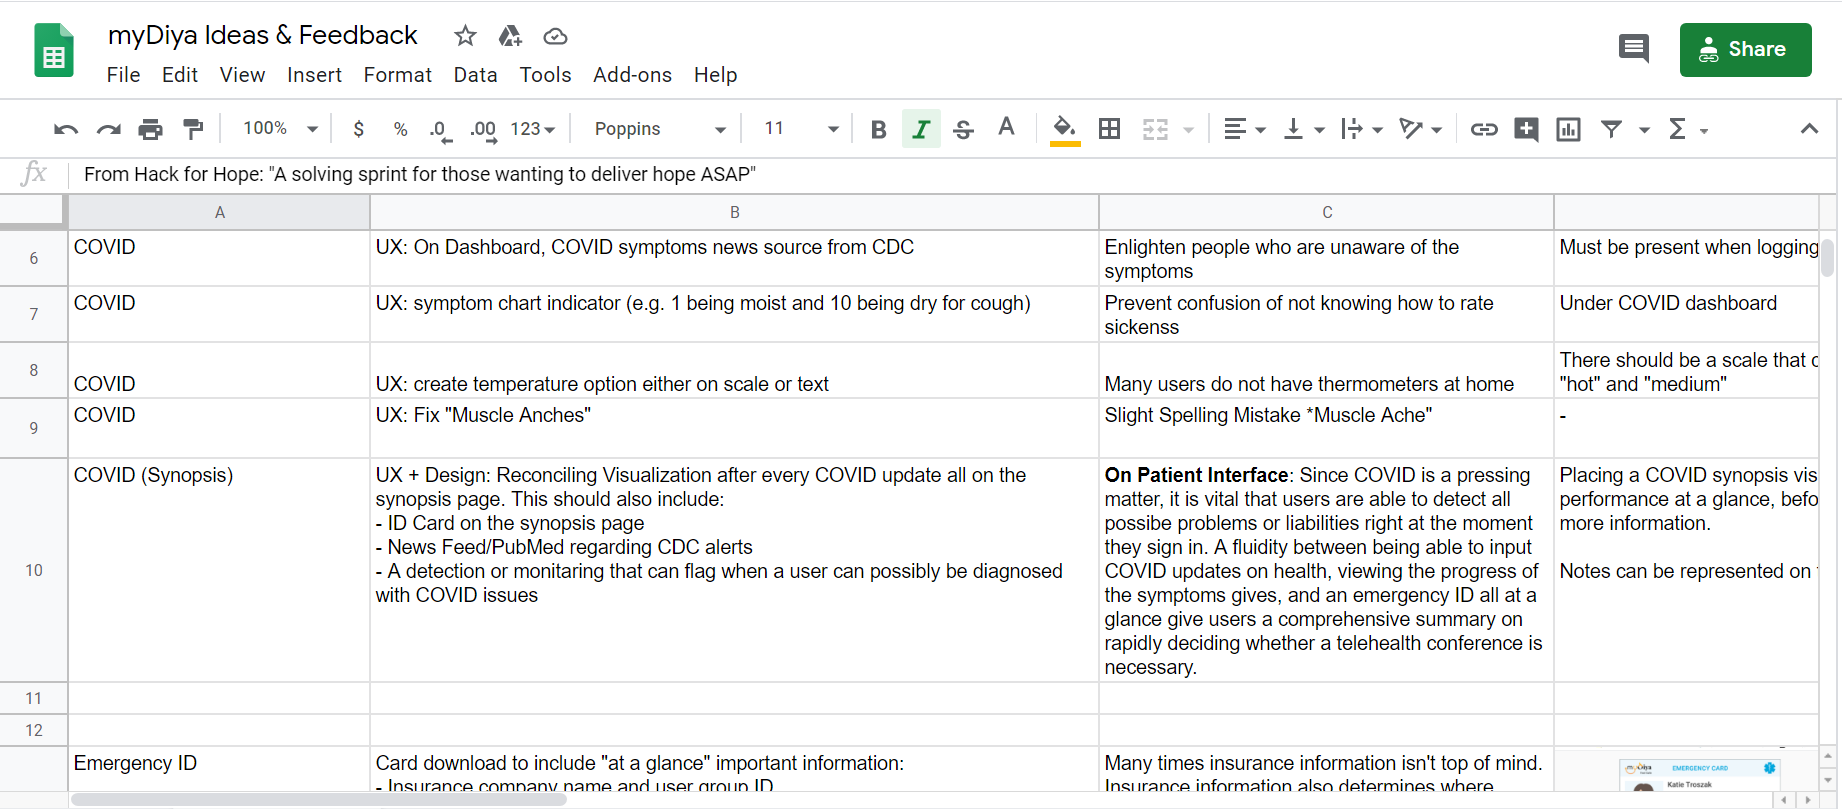1842x809 pixels.
Task: Open the font size 11 dropdown
Action: click(x=800, y=129)
